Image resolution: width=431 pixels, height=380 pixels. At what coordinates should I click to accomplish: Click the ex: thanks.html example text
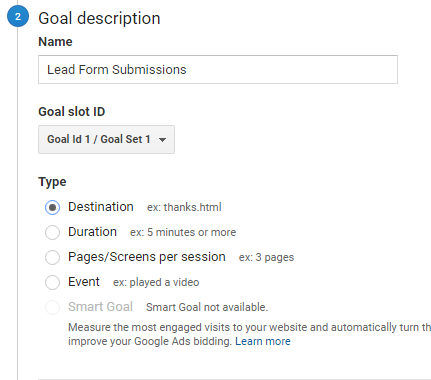(184, 207)
